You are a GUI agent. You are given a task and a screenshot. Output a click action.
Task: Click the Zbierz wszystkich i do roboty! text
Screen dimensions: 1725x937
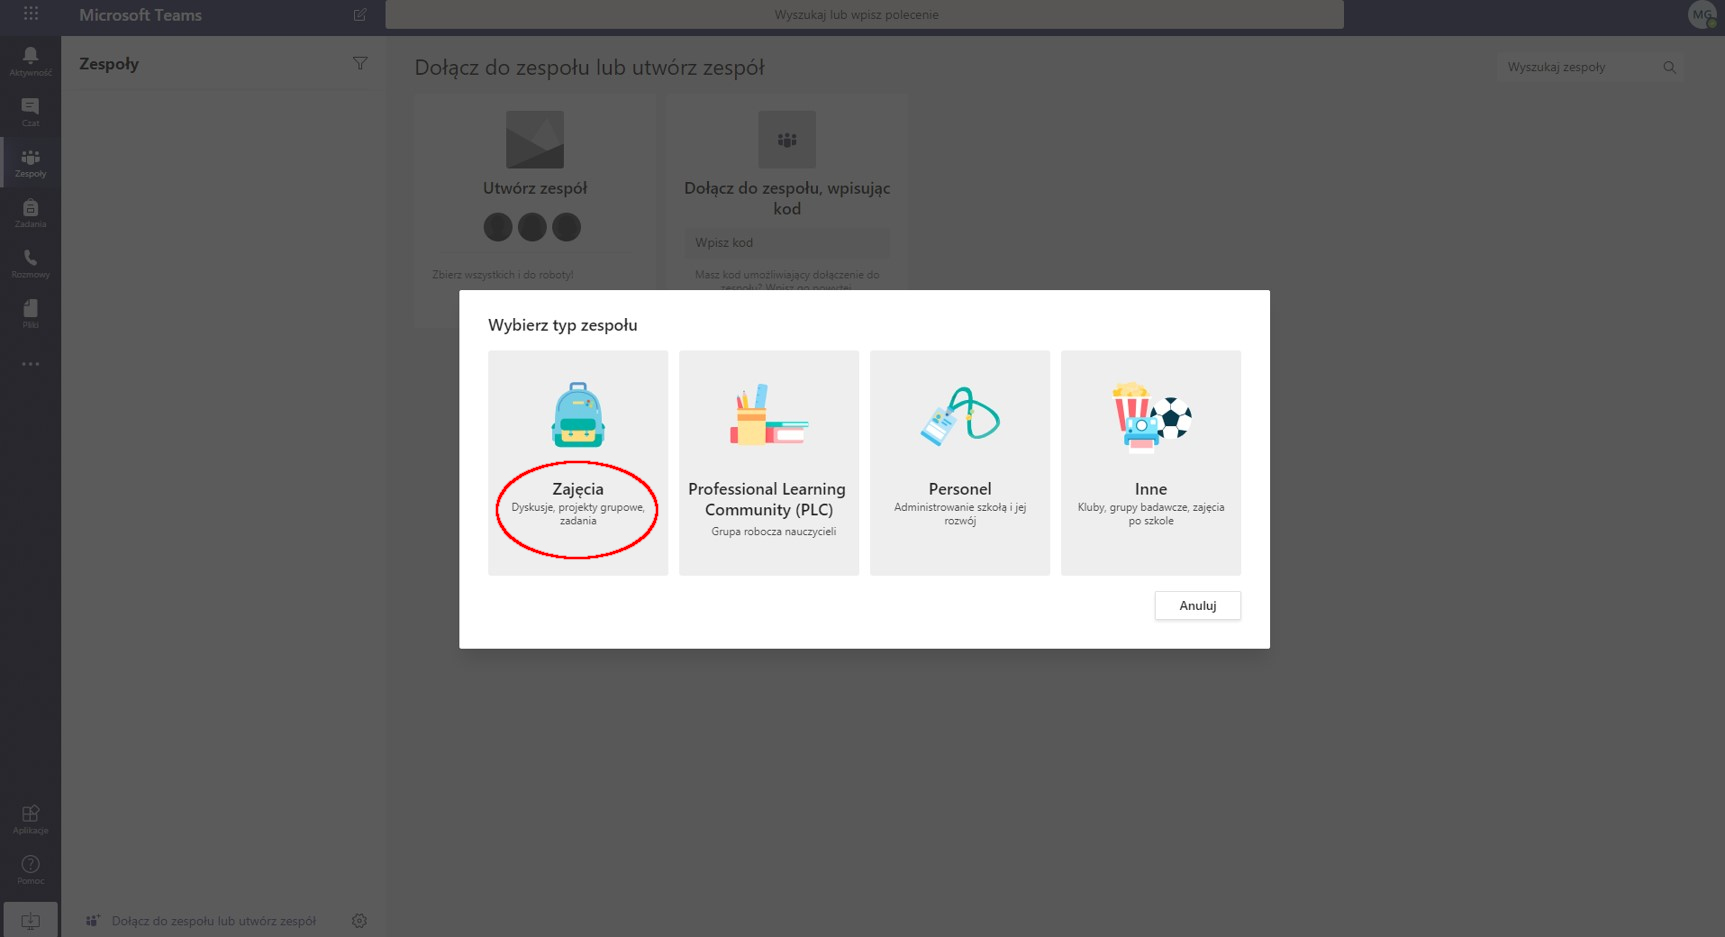coord(503,275)
